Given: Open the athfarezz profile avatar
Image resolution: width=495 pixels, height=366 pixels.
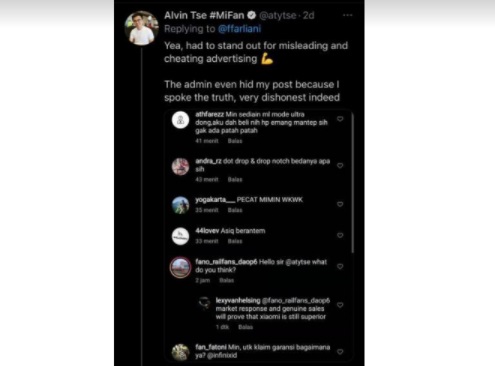Looking at the screenshot, I should (x=180, y=120).
